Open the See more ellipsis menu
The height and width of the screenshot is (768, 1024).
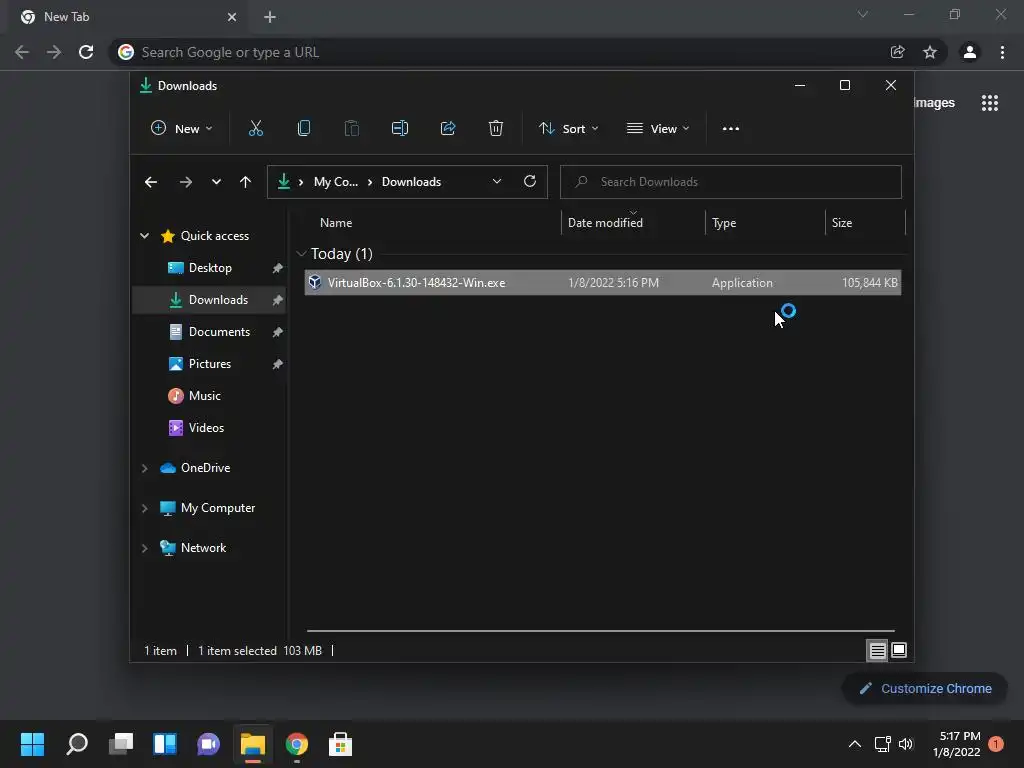[x=731, y=129]
